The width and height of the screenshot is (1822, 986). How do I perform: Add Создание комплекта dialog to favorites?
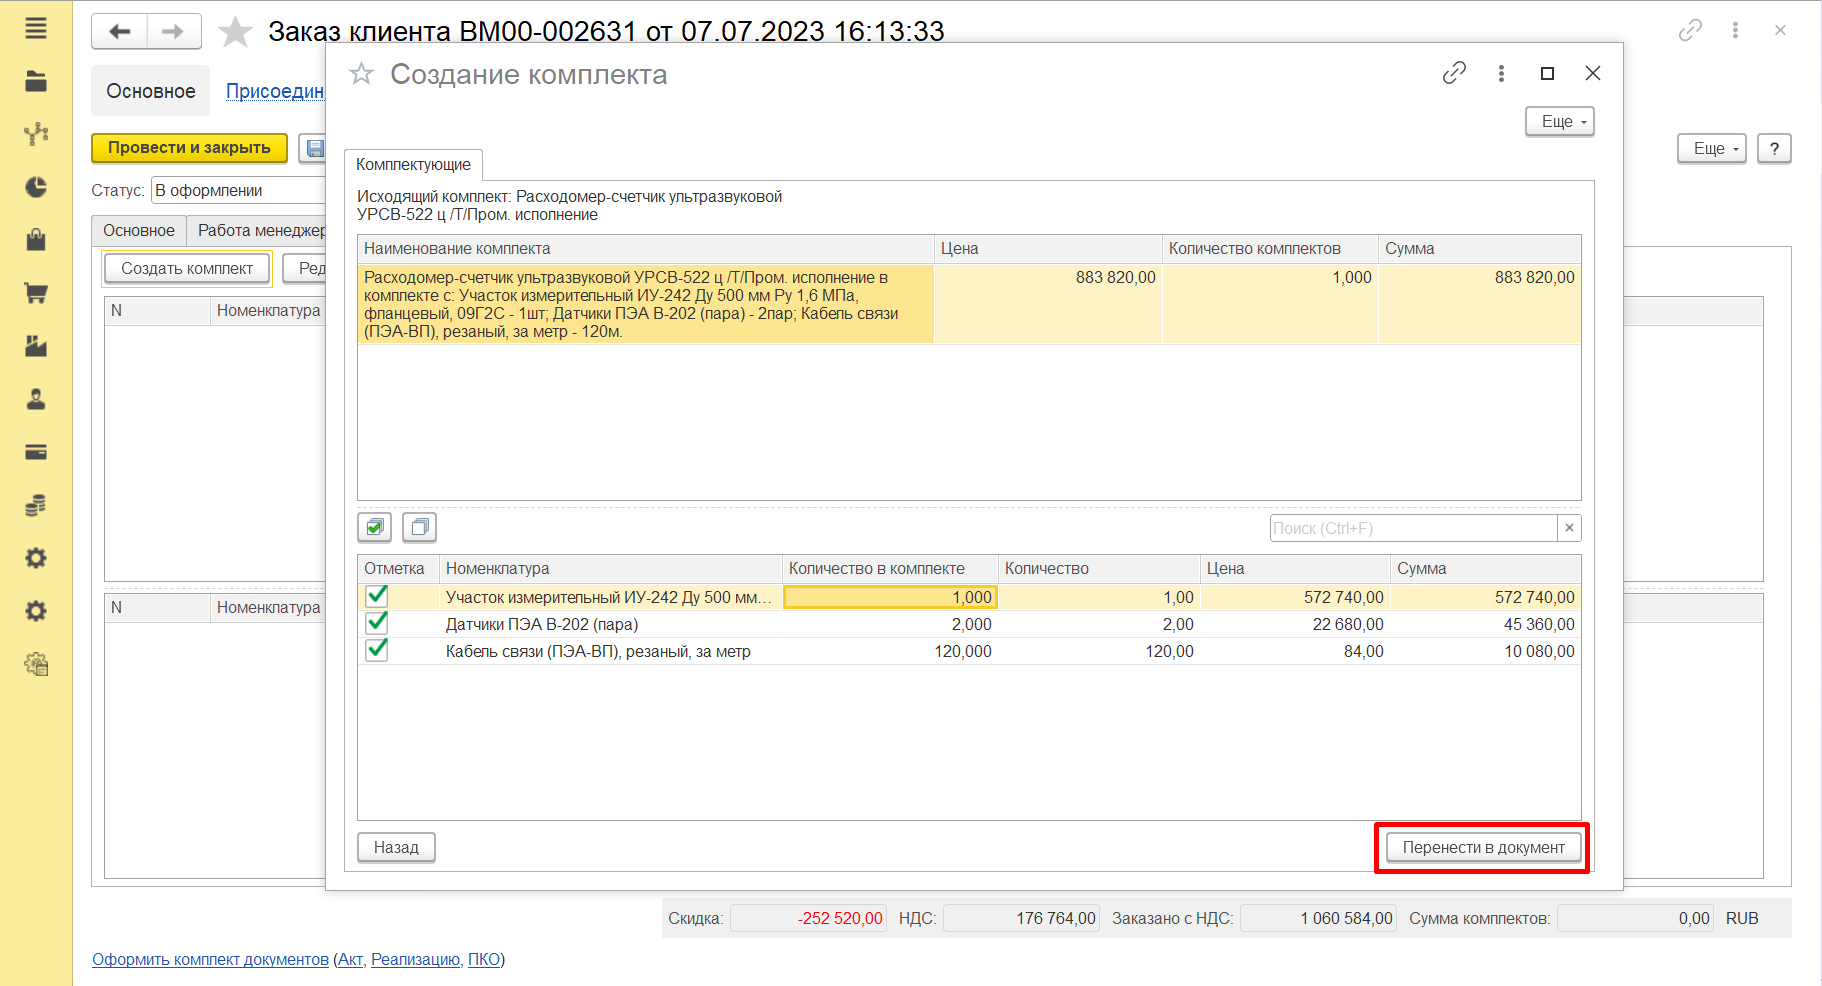[361, 74]
